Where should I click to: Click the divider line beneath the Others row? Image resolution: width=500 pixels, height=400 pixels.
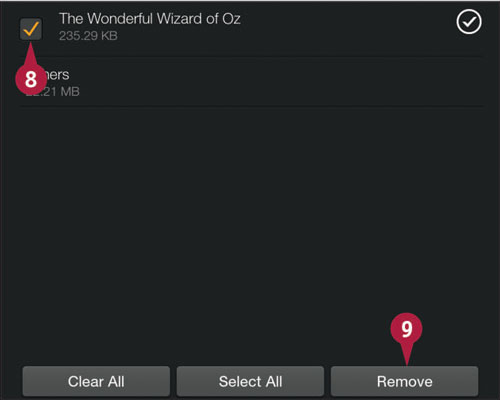pos(252,107)
